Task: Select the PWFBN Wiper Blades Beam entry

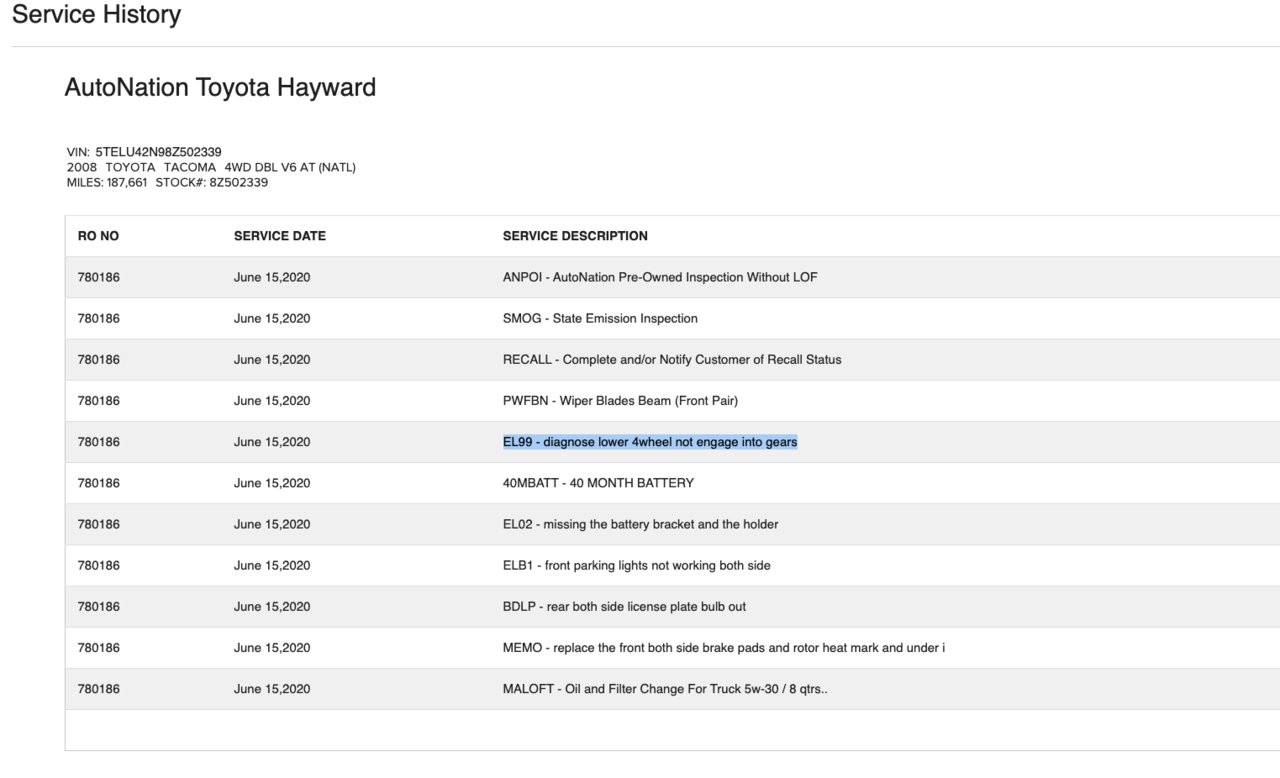Action: click(x=620, y=400)
